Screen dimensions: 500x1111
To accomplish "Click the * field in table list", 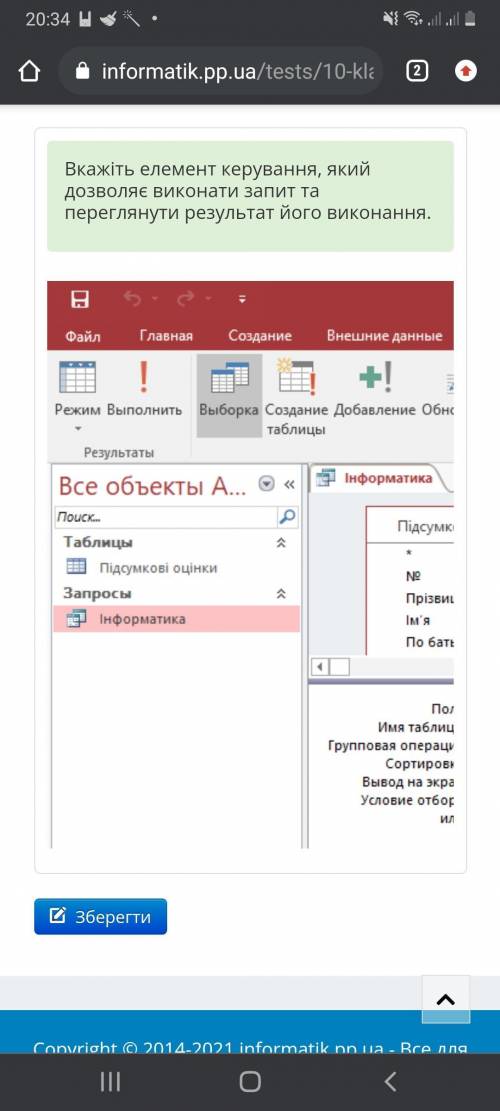I will 409,554.
